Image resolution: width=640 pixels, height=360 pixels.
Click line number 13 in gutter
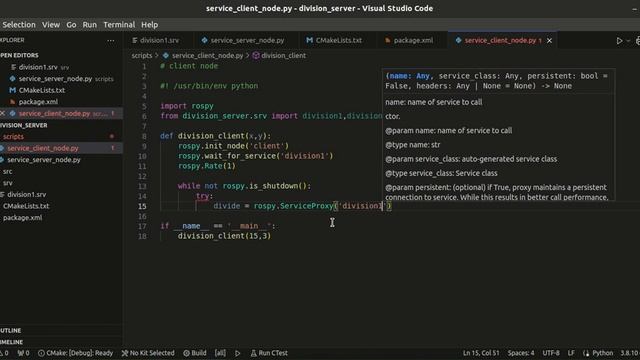[x=142, y=186]
